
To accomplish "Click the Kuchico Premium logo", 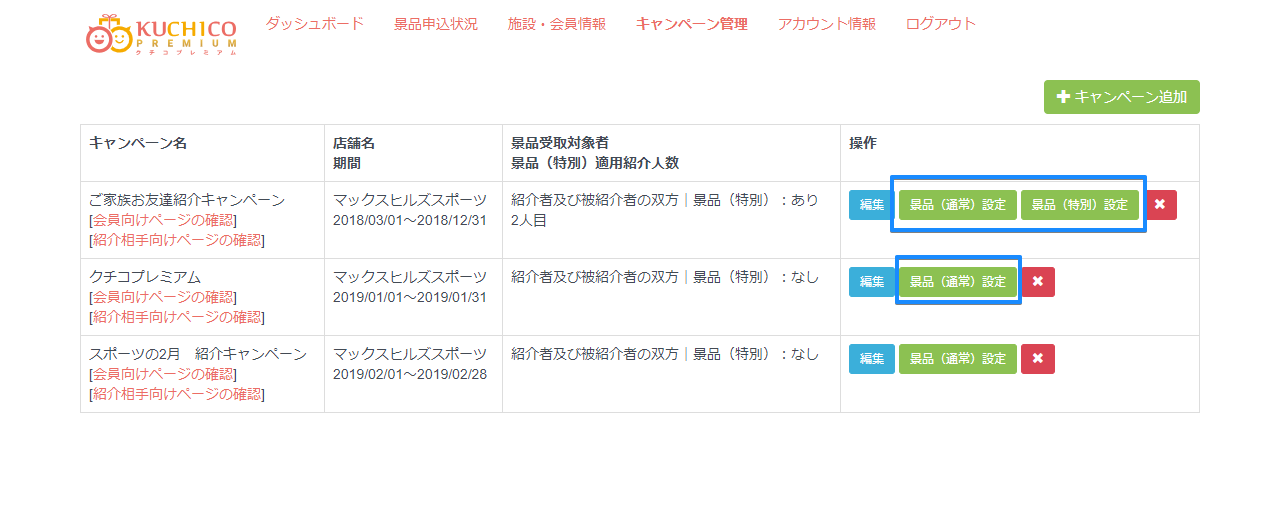I will [x=161, y=36].
